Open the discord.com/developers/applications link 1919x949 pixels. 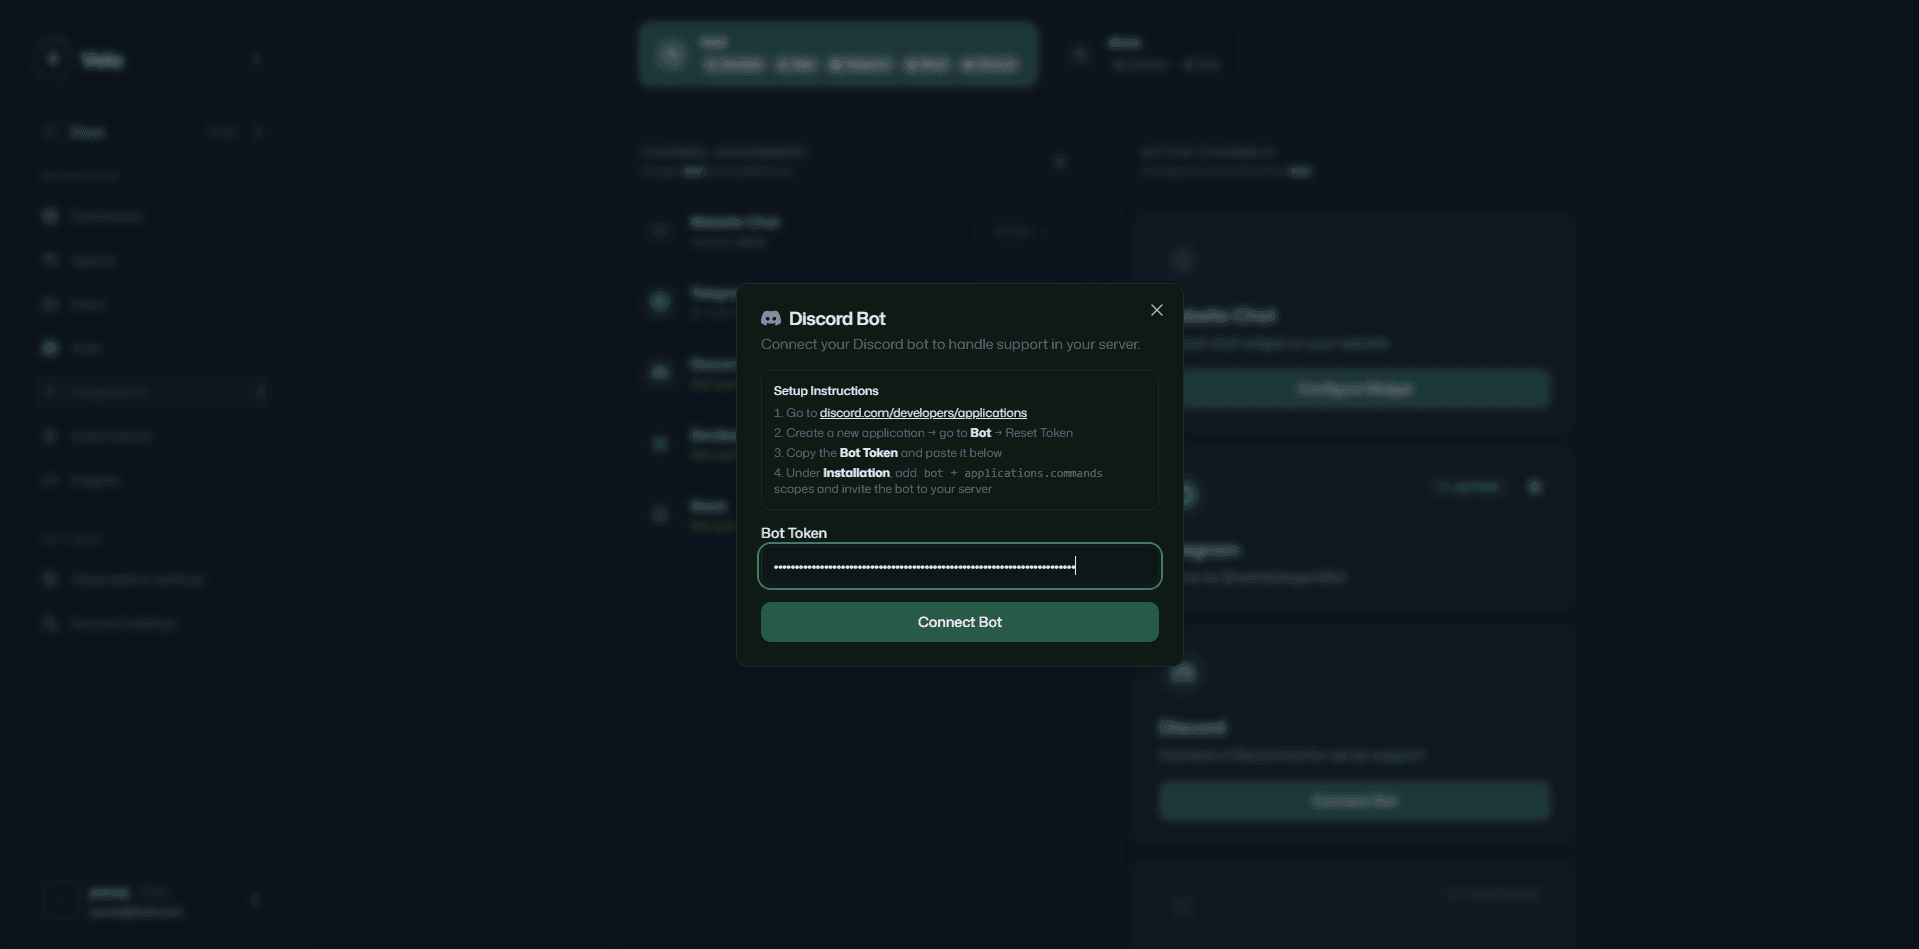tap(923, 413)
